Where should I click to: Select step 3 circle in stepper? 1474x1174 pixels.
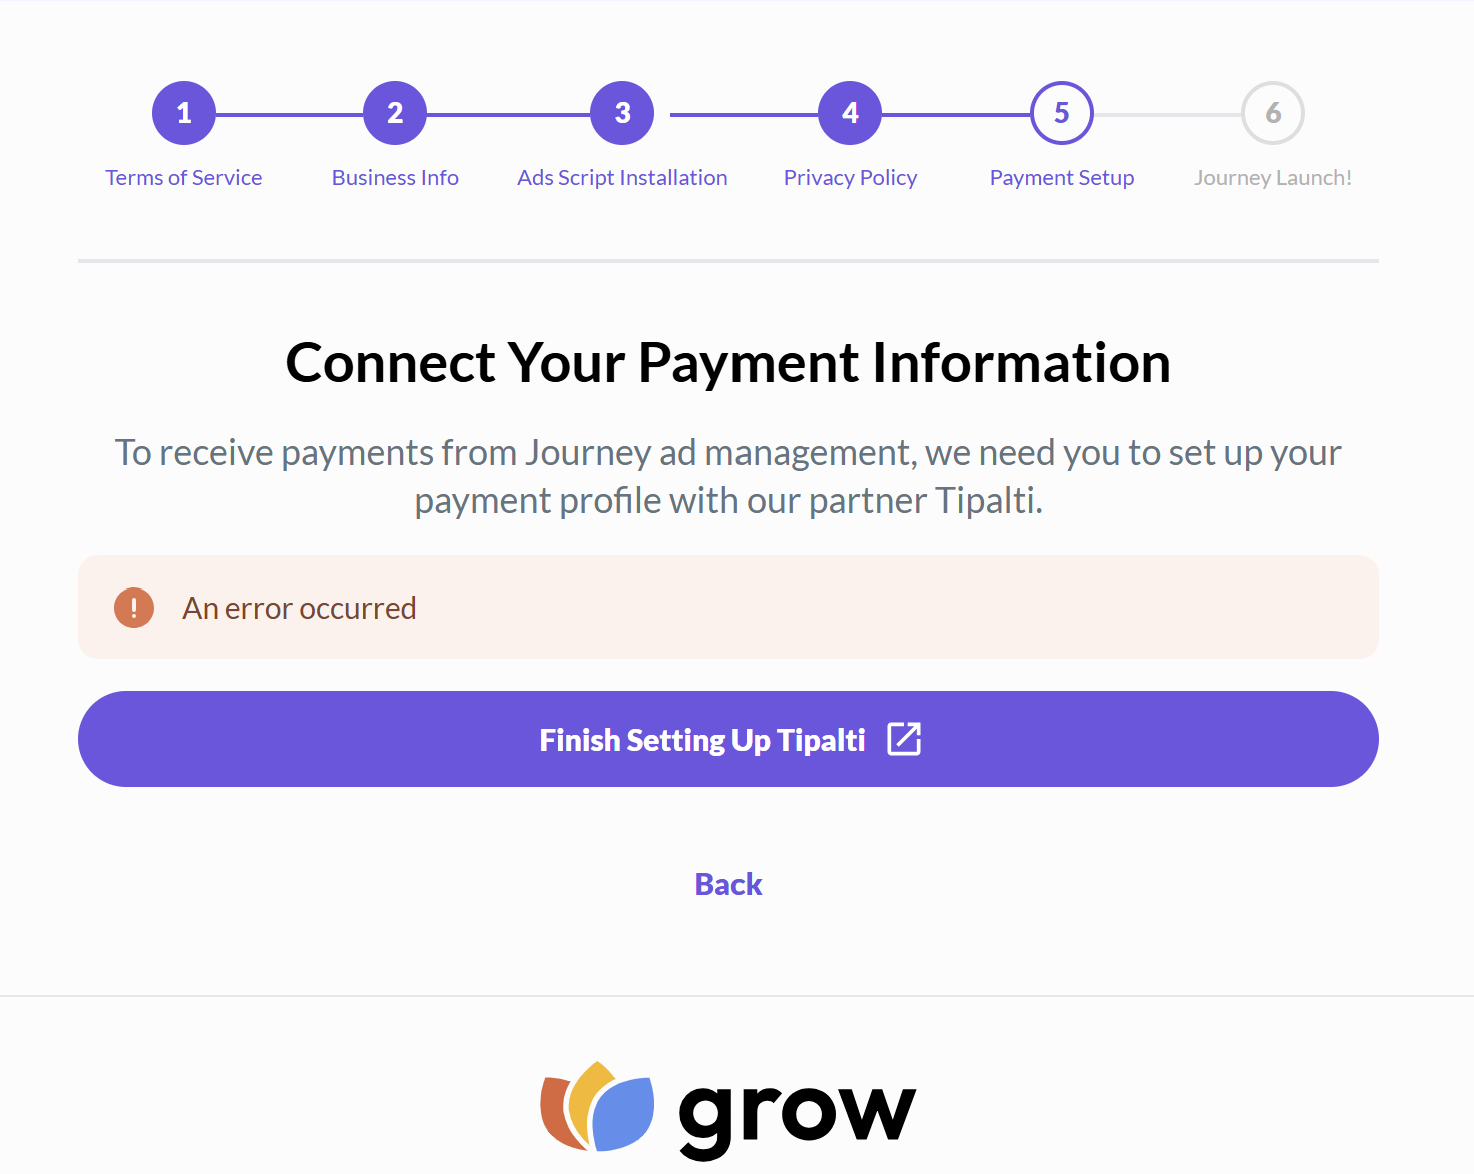coord(622,113)
